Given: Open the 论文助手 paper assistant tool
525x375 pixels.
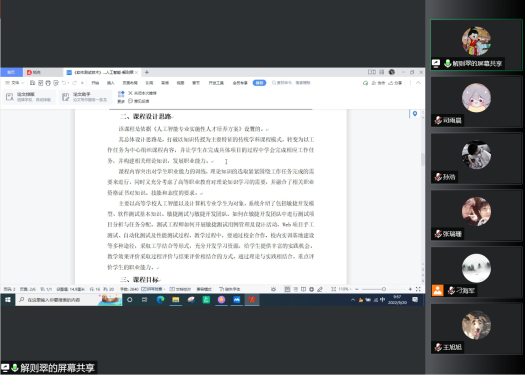Looking at the screenshot, I should (x=85, y=97).
